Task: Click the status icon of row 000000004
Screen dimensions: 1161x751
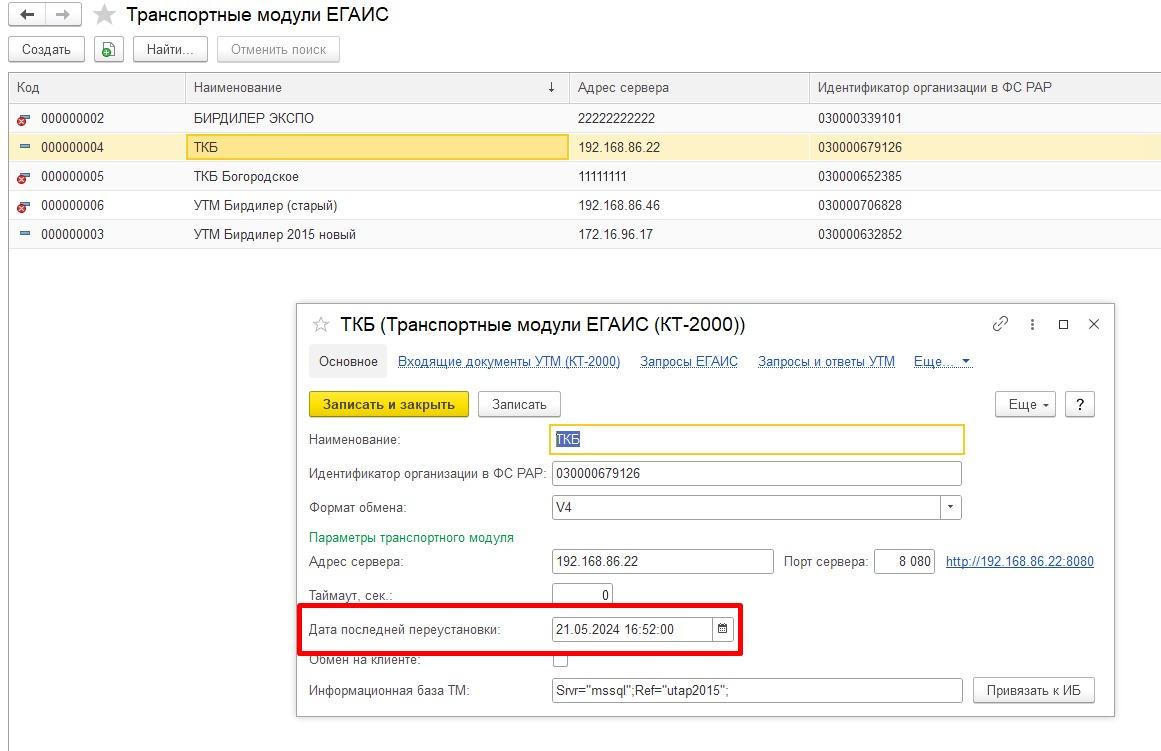Action: click(24, 147)
